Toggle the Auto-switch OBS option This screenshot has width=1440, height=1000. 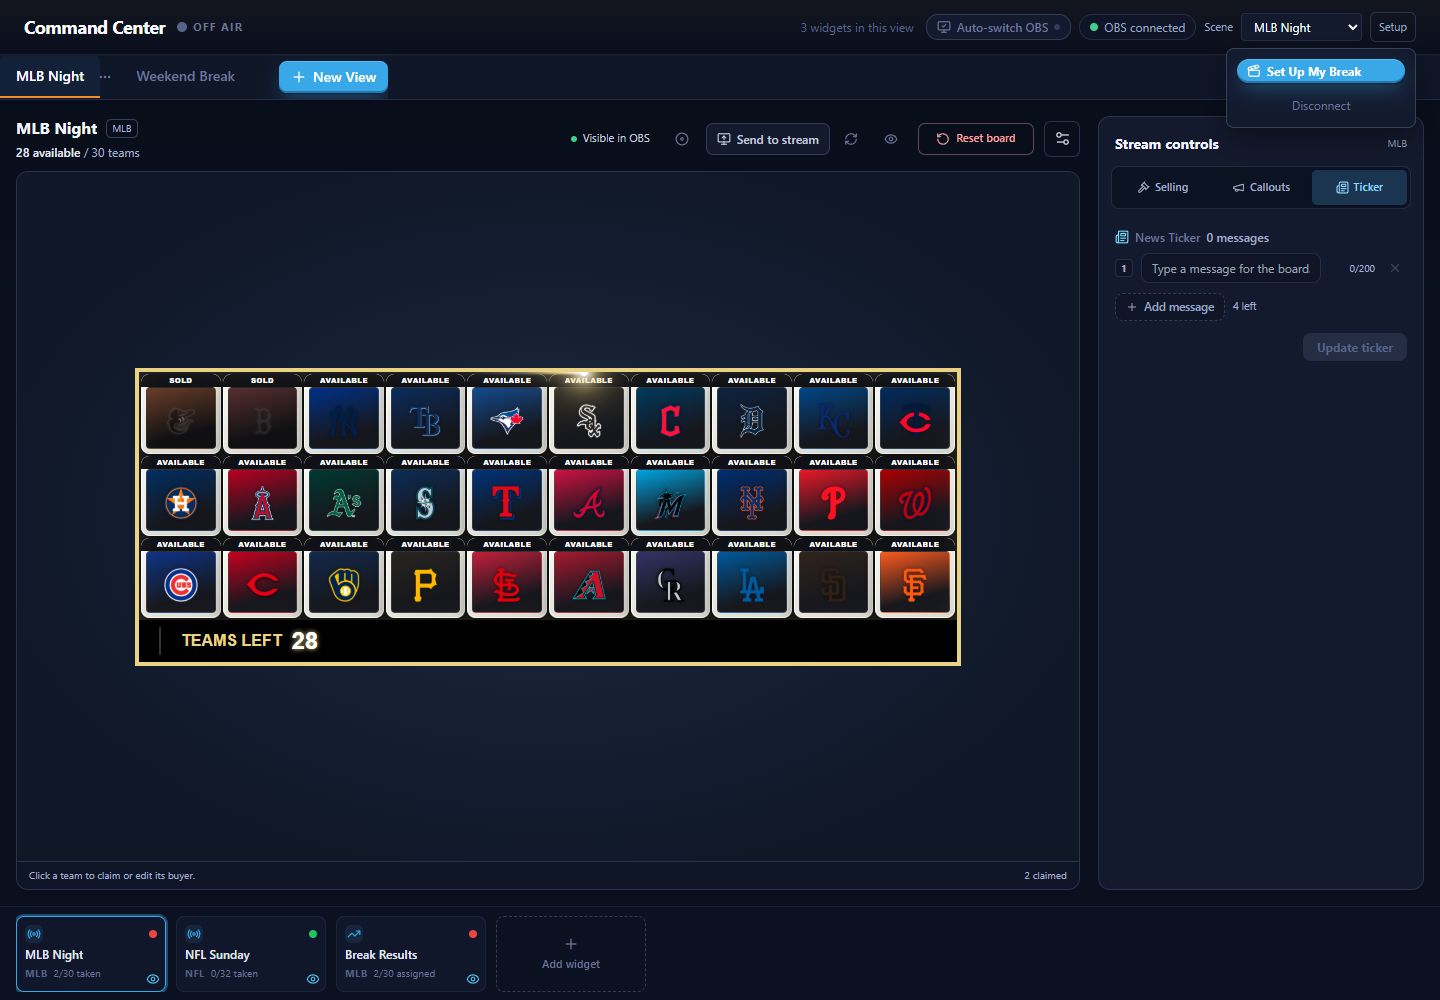(x=998, y=27)
